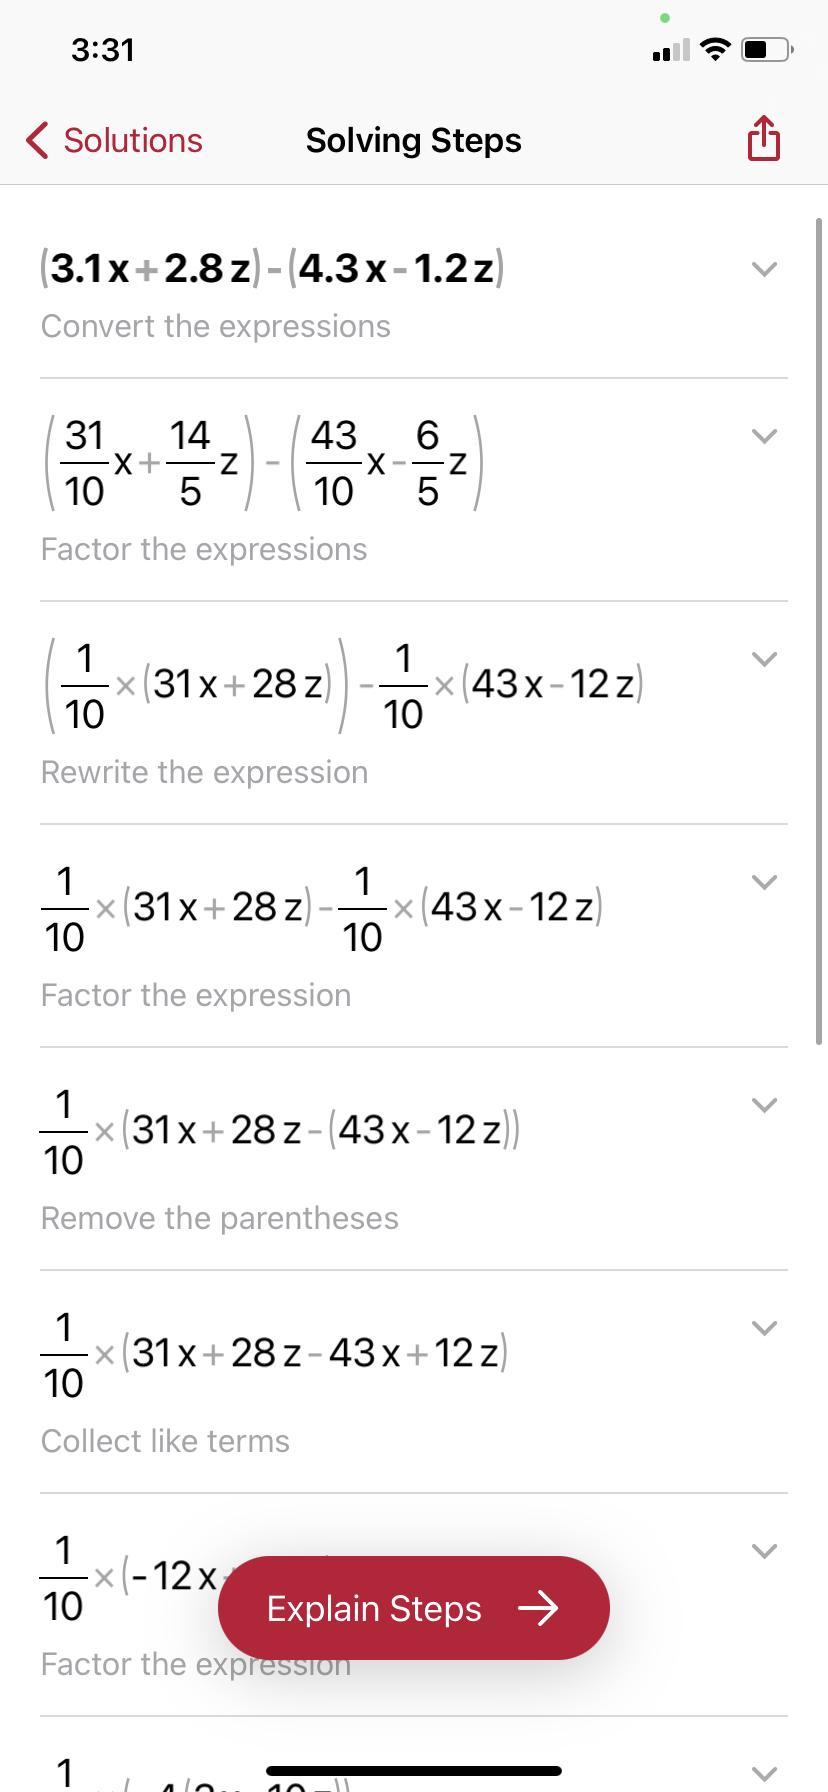828x1792 pixels.
Task: Expand the Convert the expressions step
Action: point(764,269)
